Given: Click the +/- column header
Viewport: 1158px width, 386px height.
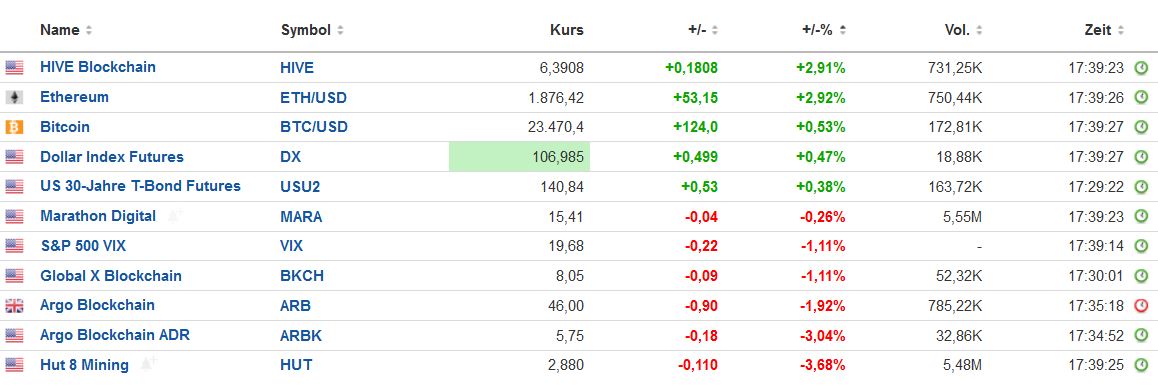Looking at the screenshot, I should pyautogui.click(x=697, y=30).
